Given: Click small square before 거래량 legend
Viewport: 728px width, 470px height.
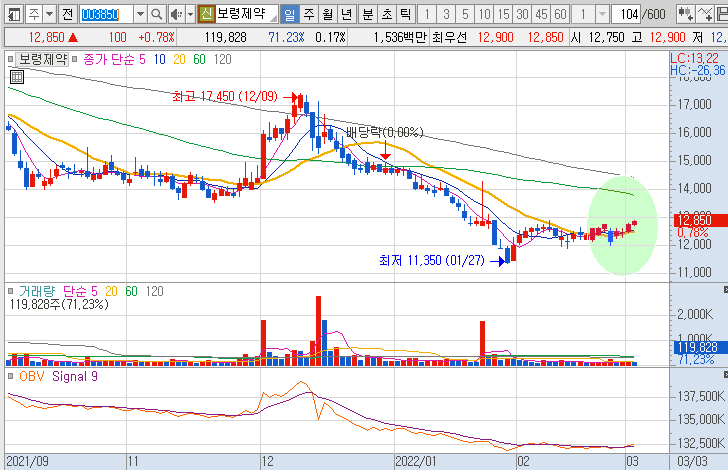Looking at the screenshot, I should coord(11,291).
